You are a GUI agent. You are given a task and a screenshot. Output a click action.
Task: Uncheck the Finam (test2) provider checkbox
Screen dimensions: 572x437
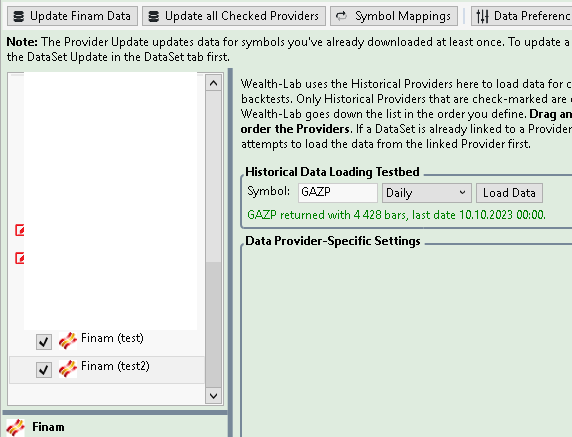click(x=44, y=370)
